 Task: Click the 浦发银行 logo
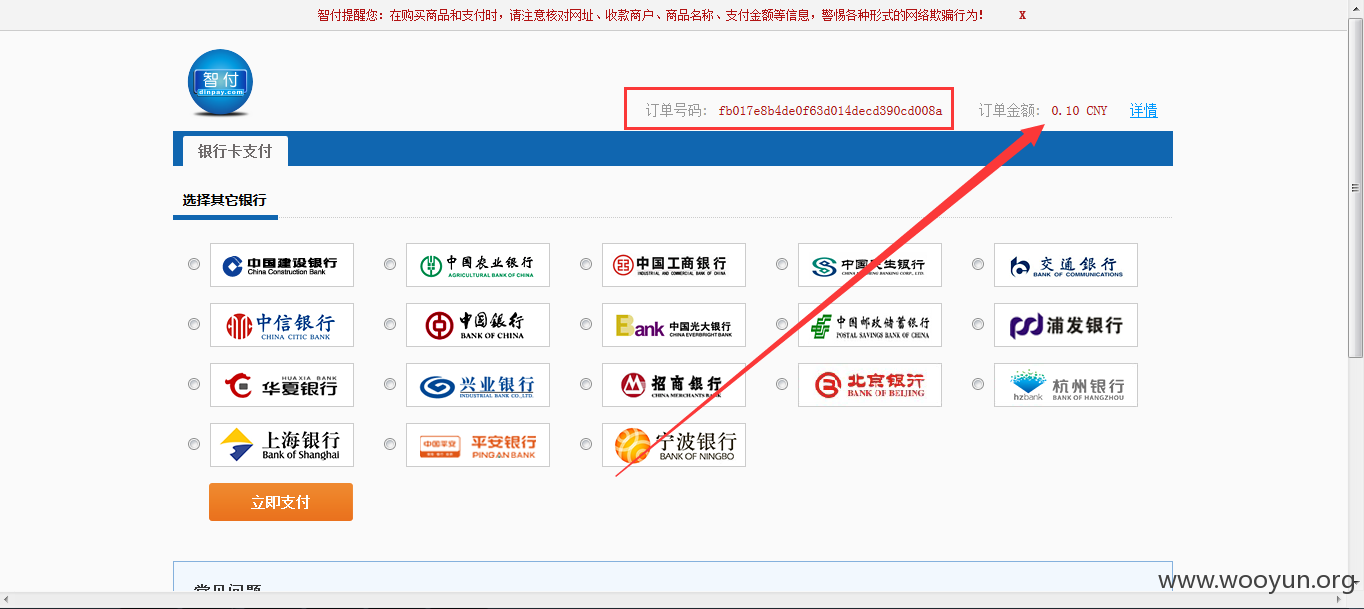point(1066,325)
